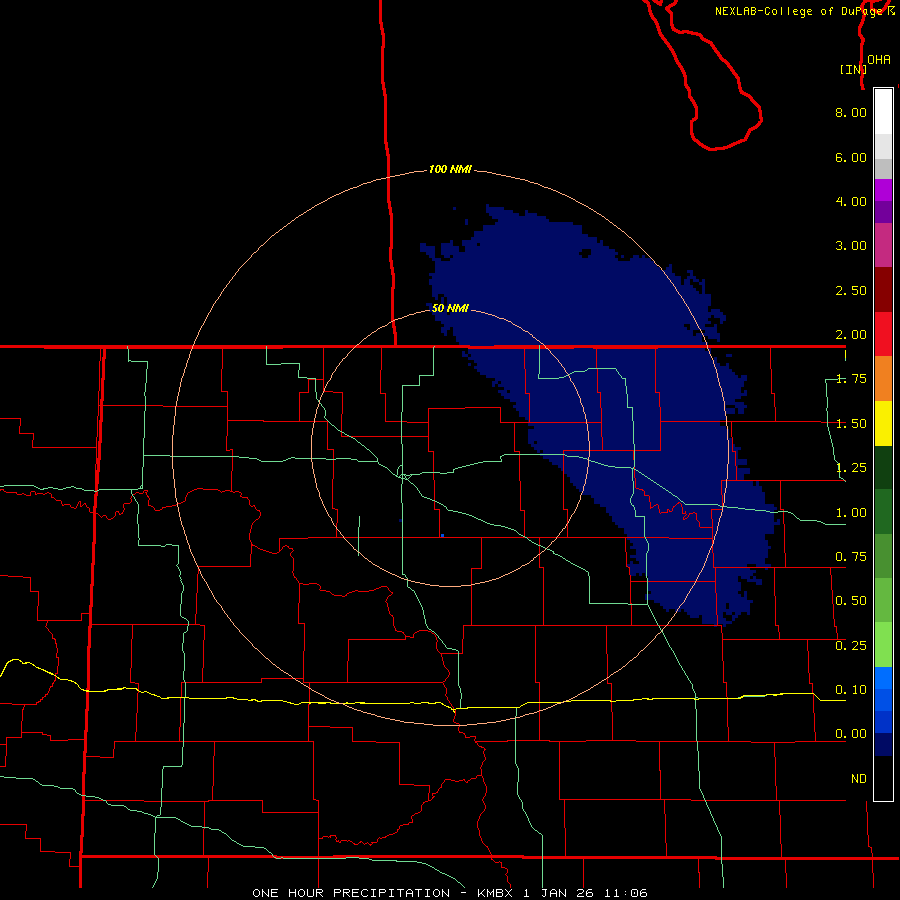The width and height of the screenshot is (900, 900).
Task: Select the "[IN]" units label
Action: (x=854, y=69)
